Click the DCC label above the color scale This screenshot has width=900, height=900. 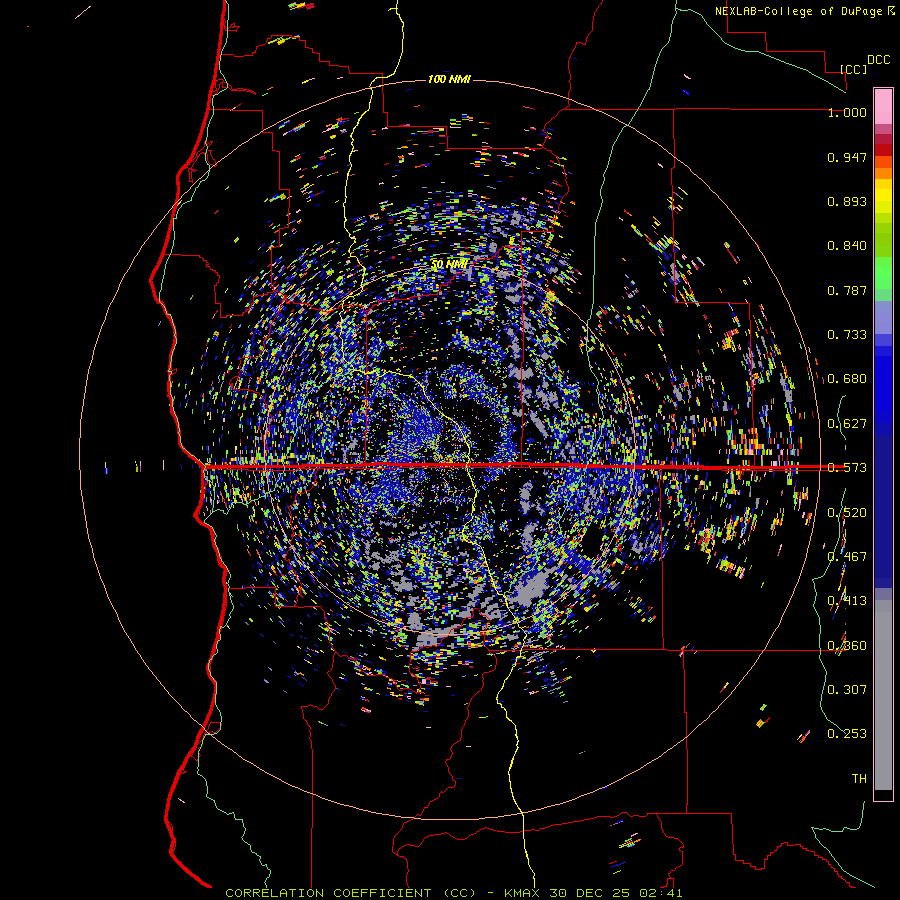(x=878, y=60)
